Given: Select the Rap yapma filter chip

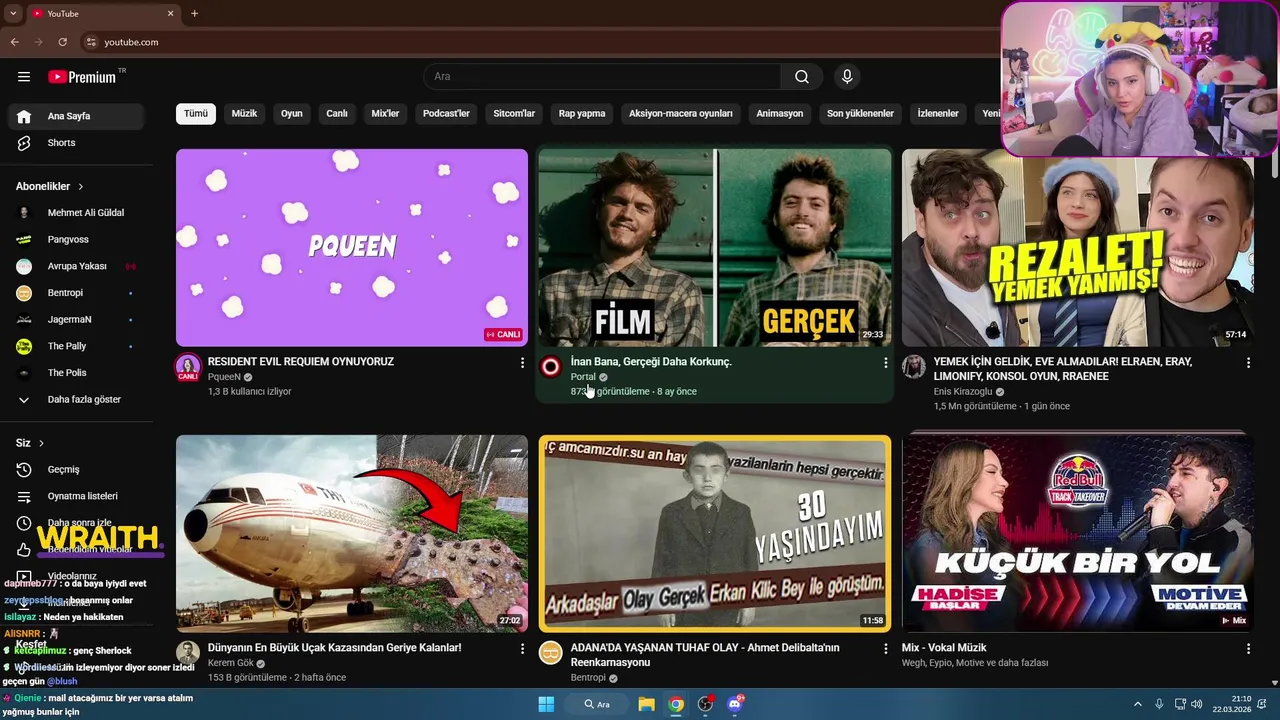Looking at the screenshot, I should (x=582, y=113).
